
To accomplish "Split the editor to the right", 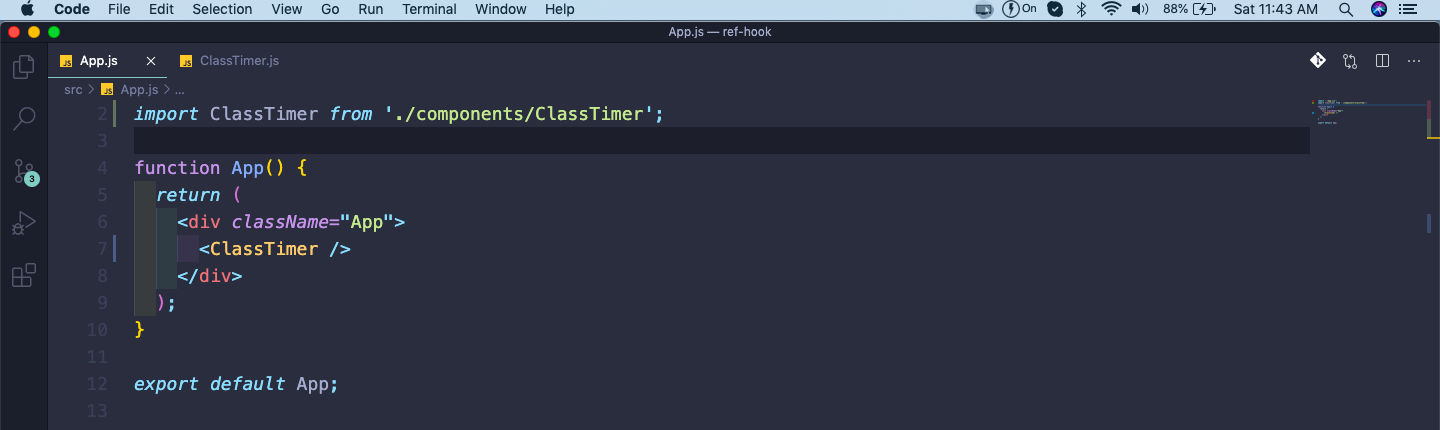I will (1382, 61).
